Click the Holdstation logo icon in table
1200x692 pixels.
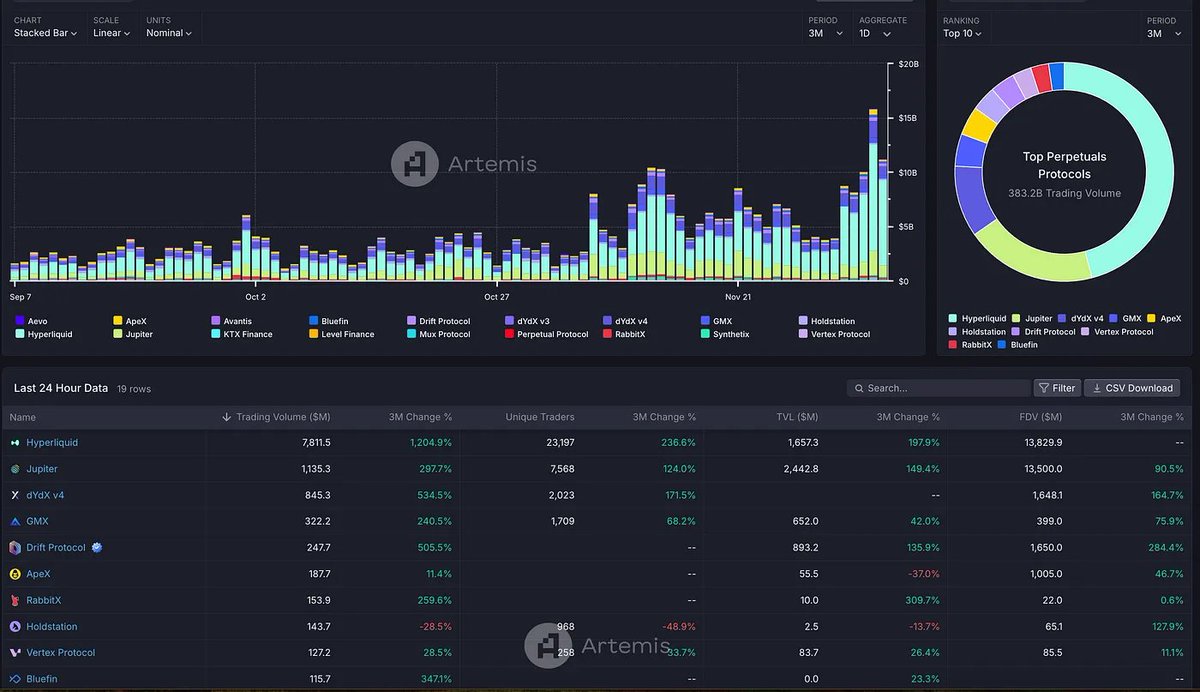click(x=15, y=627)
